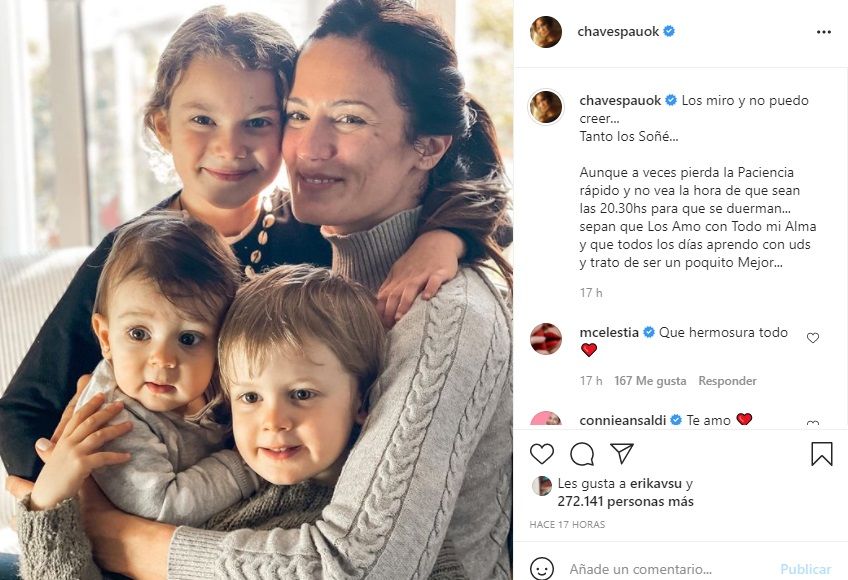Like connieansaldi's comment heart
Image resolution: width=848 pixels, height=580 pixels.
[x=813, y=424]
